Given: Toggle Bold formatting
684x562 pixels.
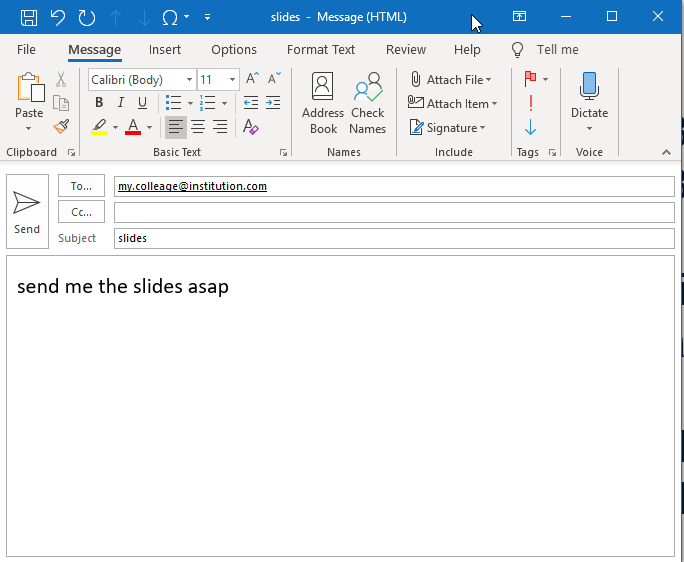Looking at the screenshot, I should 99,103.
